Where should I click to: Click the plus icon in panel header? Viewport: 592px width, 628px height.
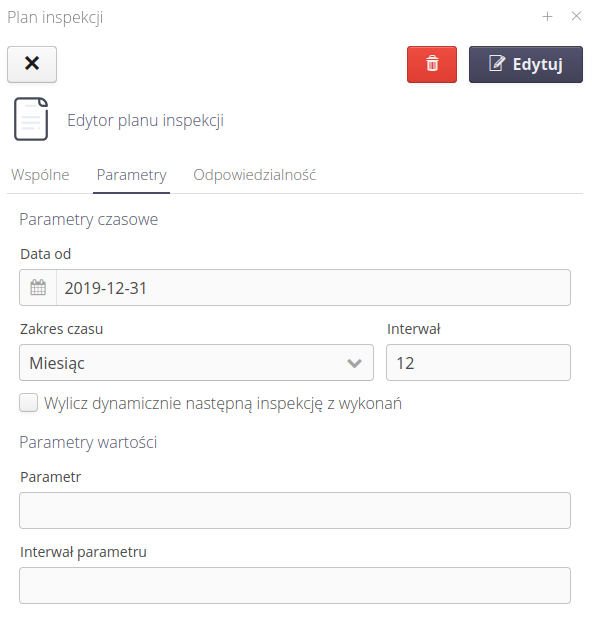547,16
